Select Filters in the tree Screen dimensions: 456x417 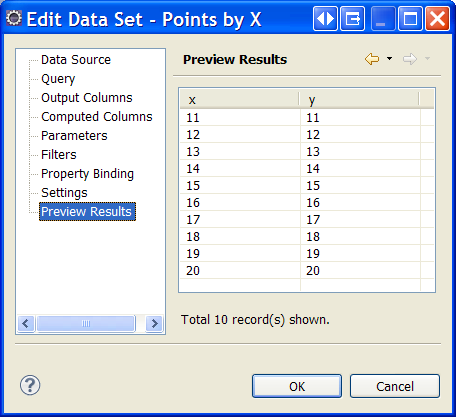59,155
